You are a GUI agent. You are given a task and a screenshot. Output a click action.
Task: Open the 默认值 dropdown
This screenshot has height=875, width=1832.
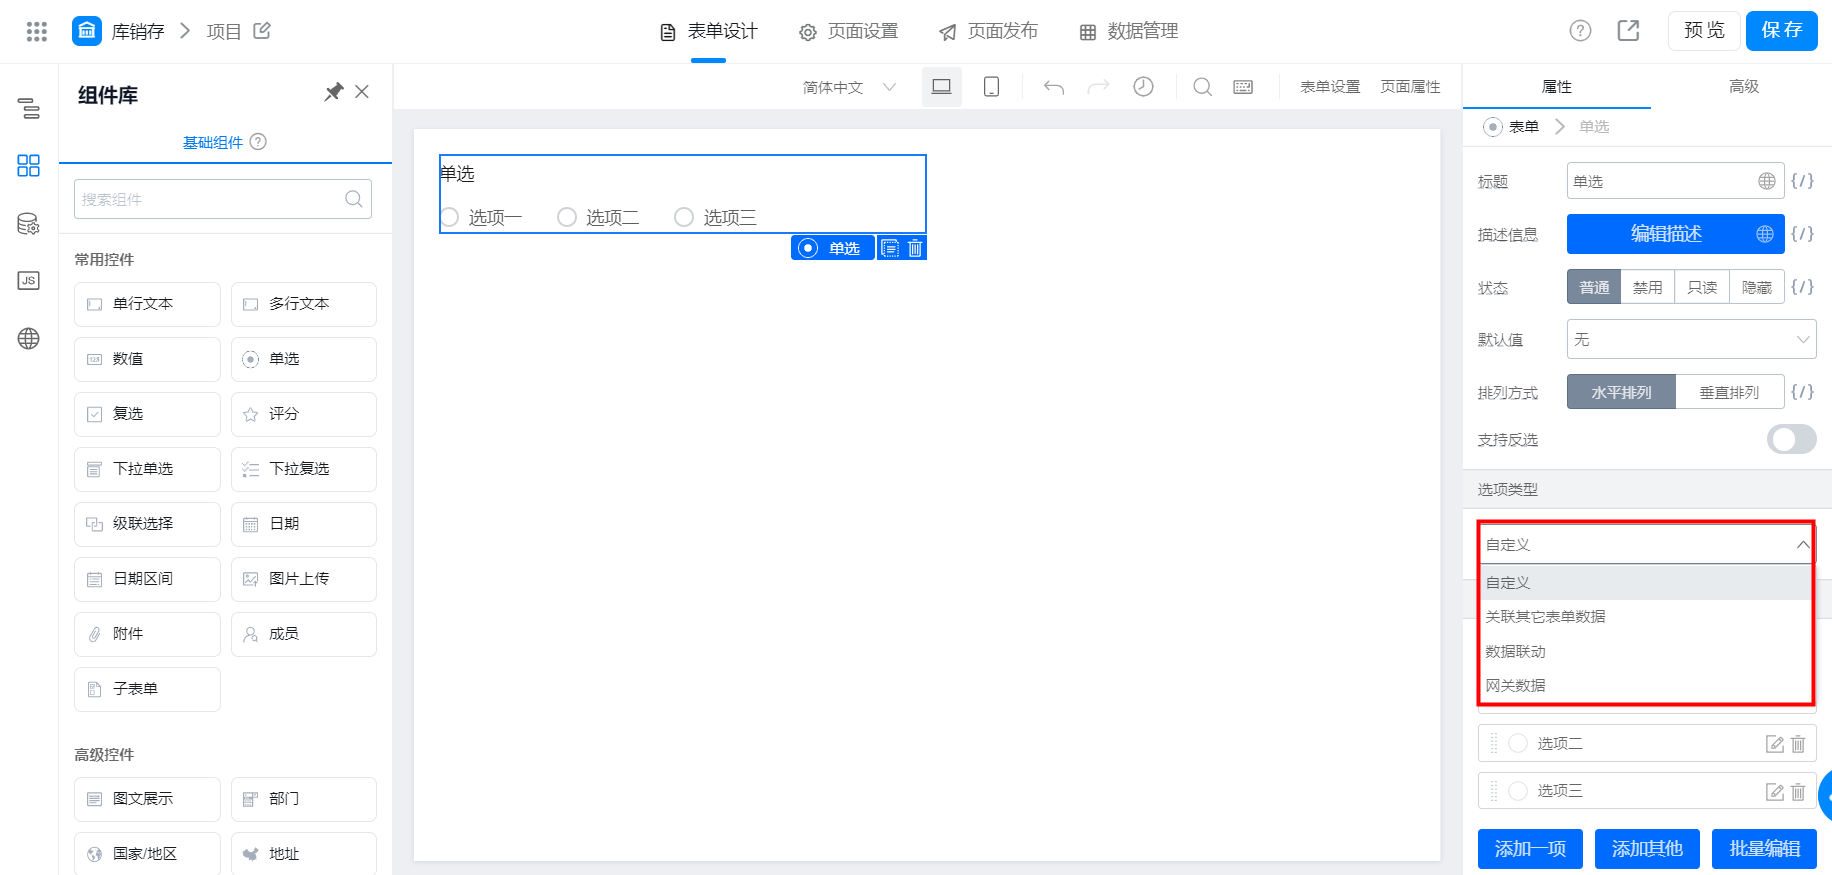(x=1691, y=340)
